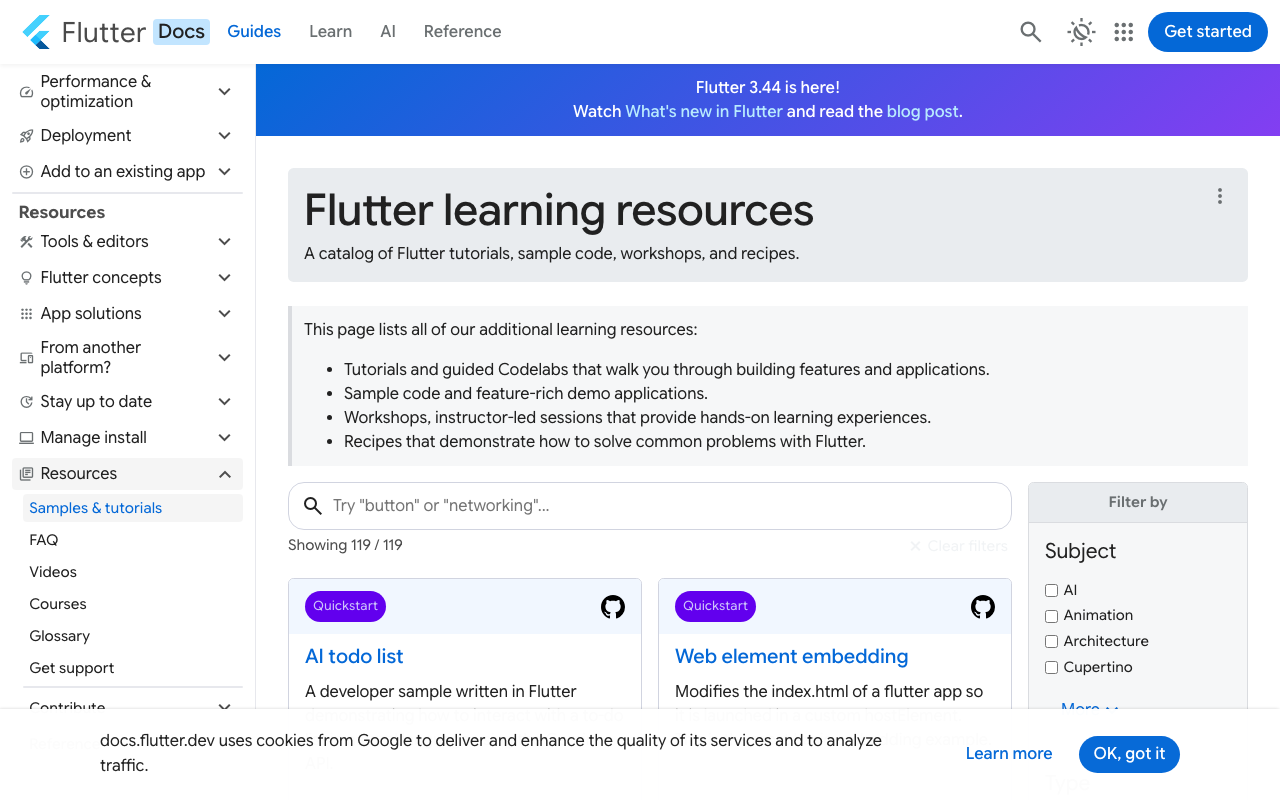
Task: Open the AI tab in top navigation
Action: point(388,32)
